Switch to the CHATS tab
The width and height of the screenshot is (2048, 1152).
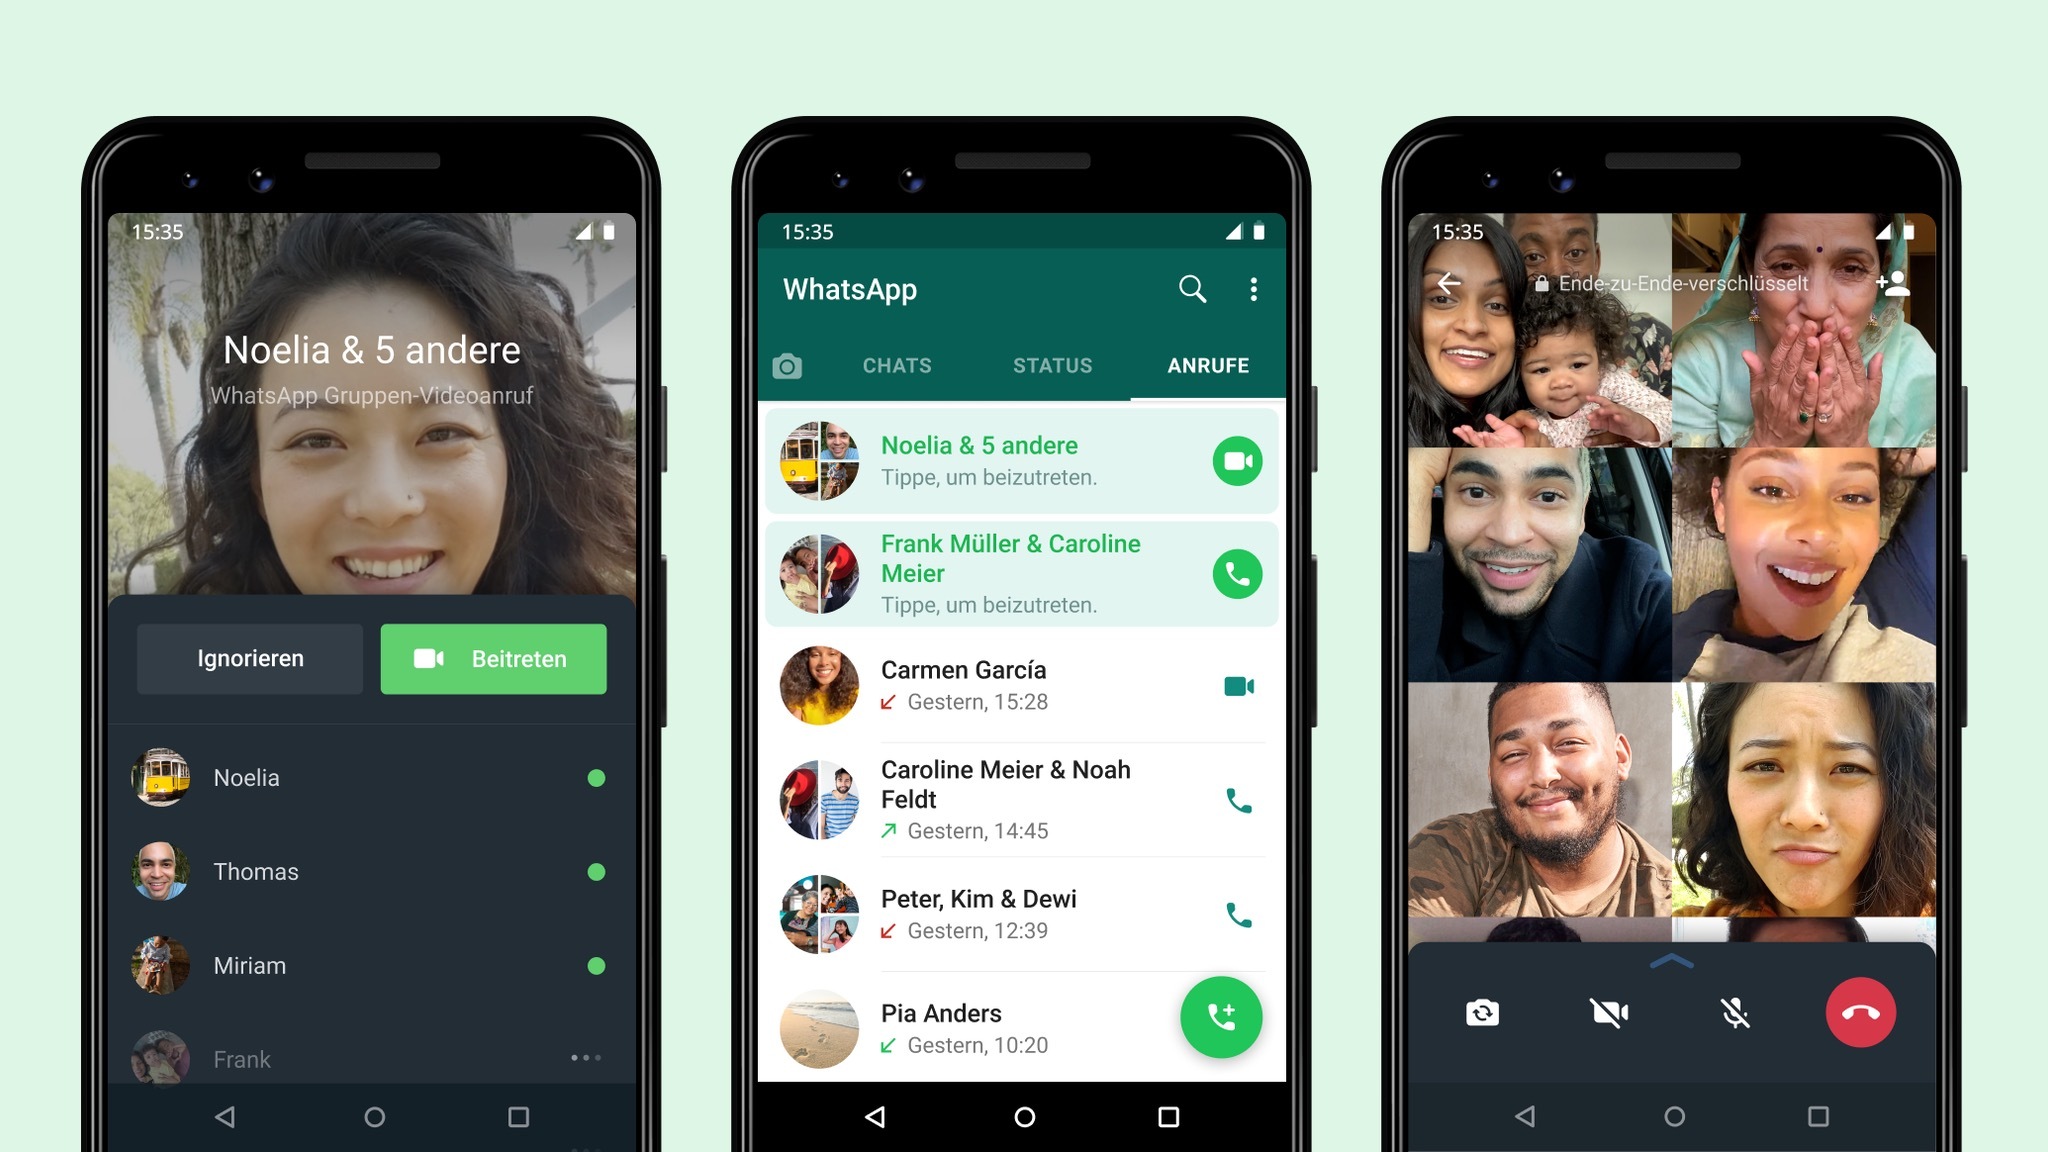[x=895, y=366]
